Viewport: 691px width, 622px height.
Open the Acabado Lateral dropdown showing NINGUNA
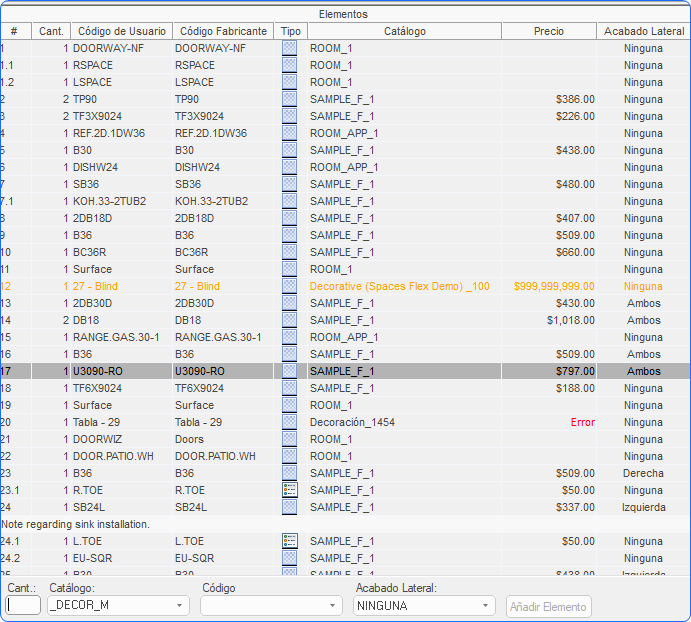point(424,605)
